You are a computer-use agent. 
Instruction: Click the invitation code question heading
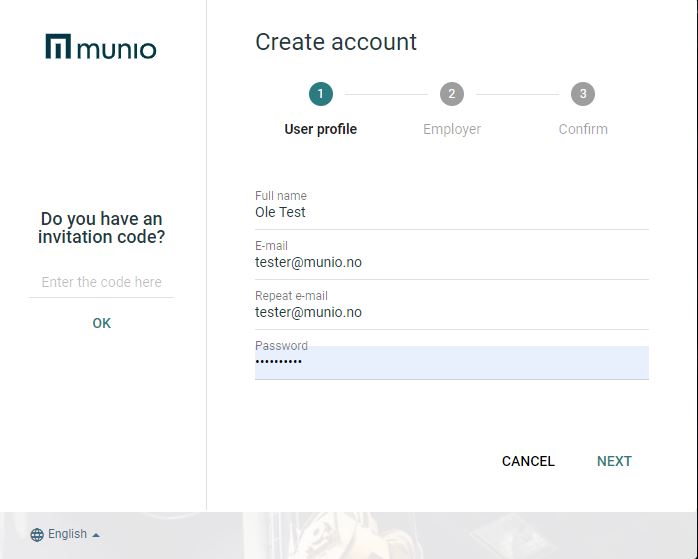click(x=101, y=228)
